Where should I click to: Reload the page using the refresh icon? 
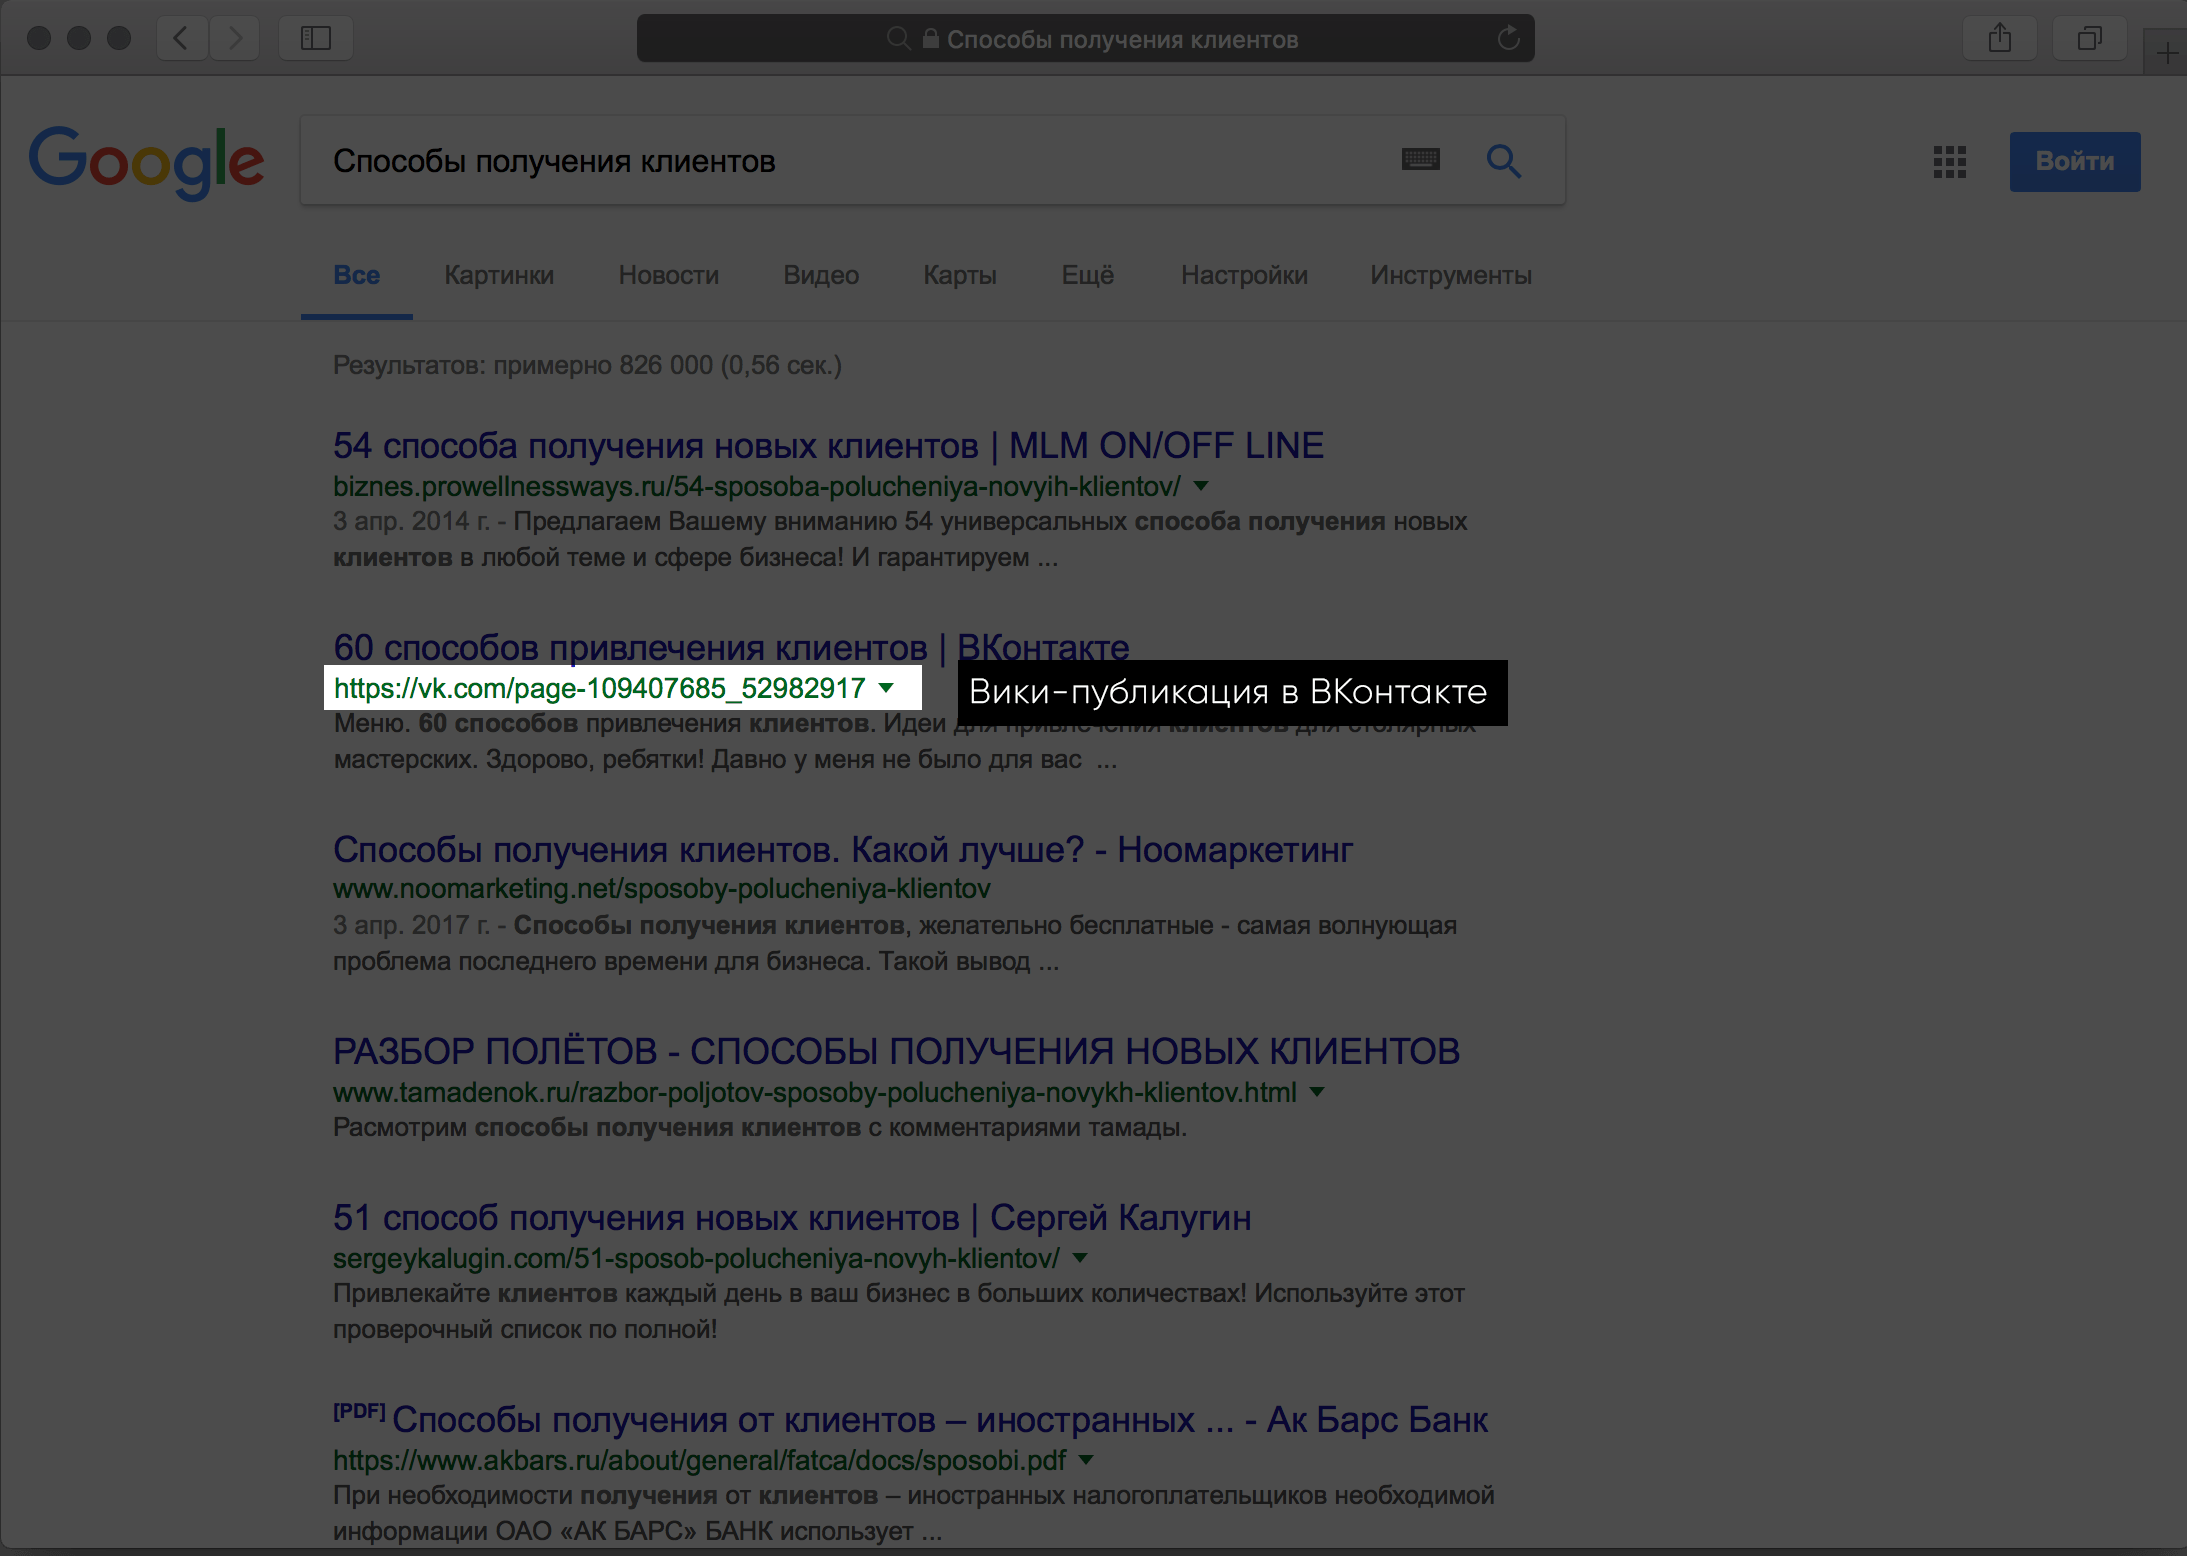(x=1508, y=39)
